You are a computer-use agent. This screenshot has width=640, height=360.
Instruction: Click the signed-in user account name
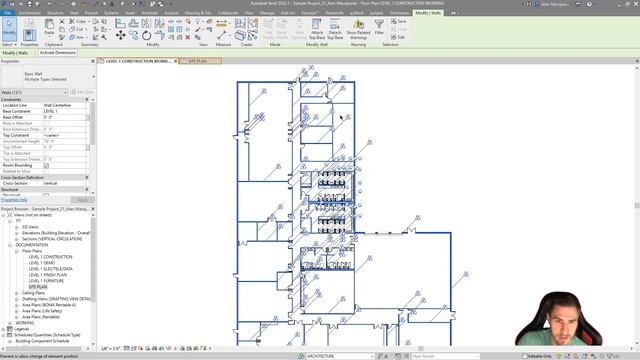(555, 4)
